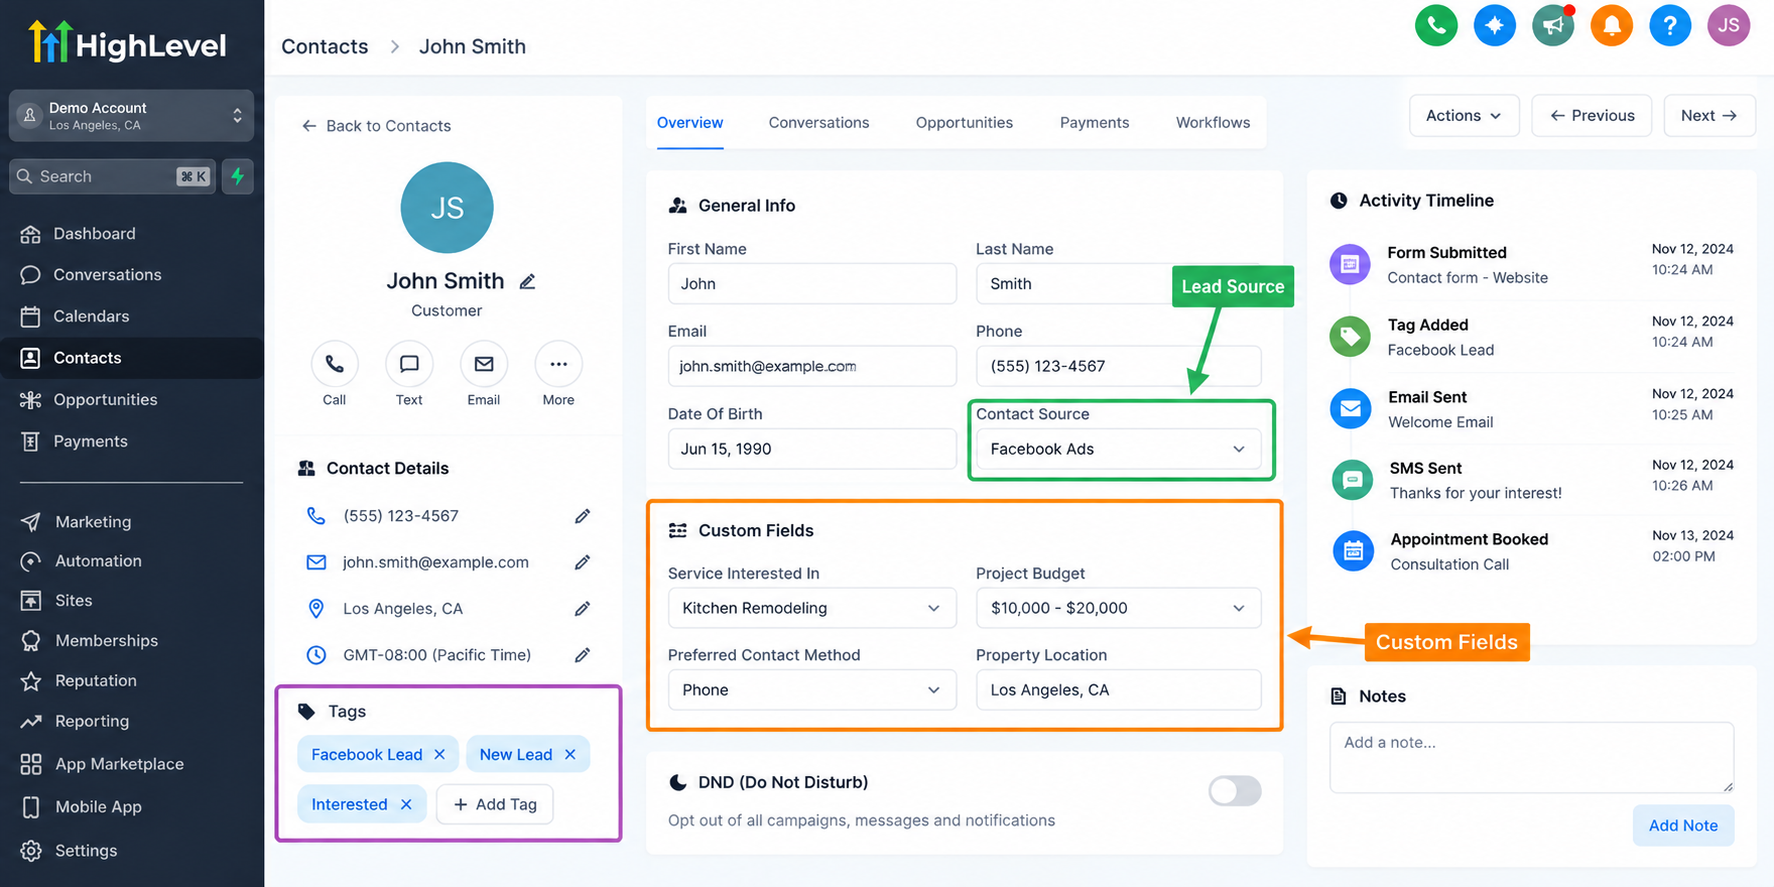Screen dimensions: 1774x887
Task: Open the Project Budget dropdown
Action: (1118, 608)
